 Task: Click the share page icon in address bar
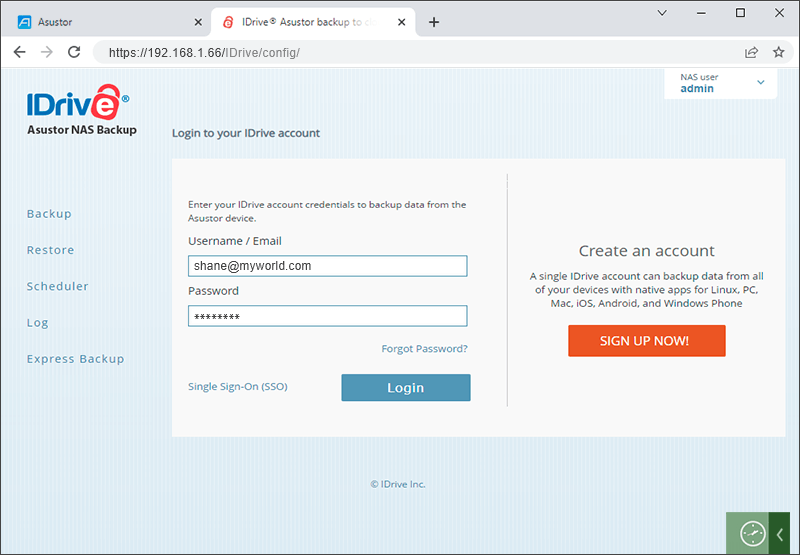pos(751,52)
